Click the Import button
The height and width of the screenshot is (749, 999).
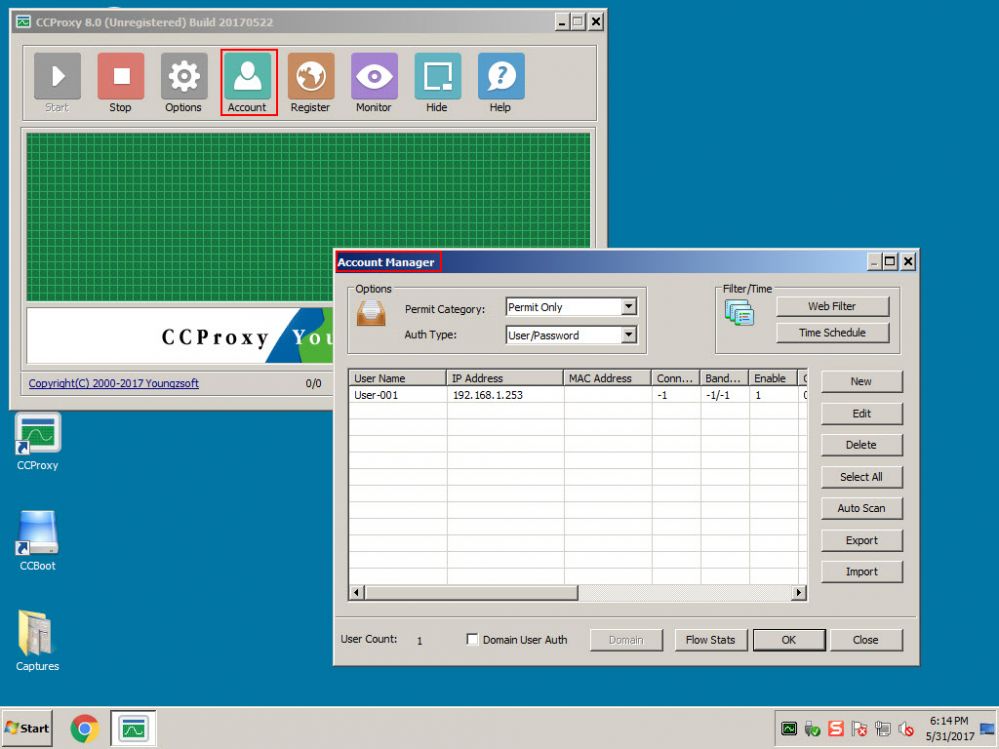point(861,572)
